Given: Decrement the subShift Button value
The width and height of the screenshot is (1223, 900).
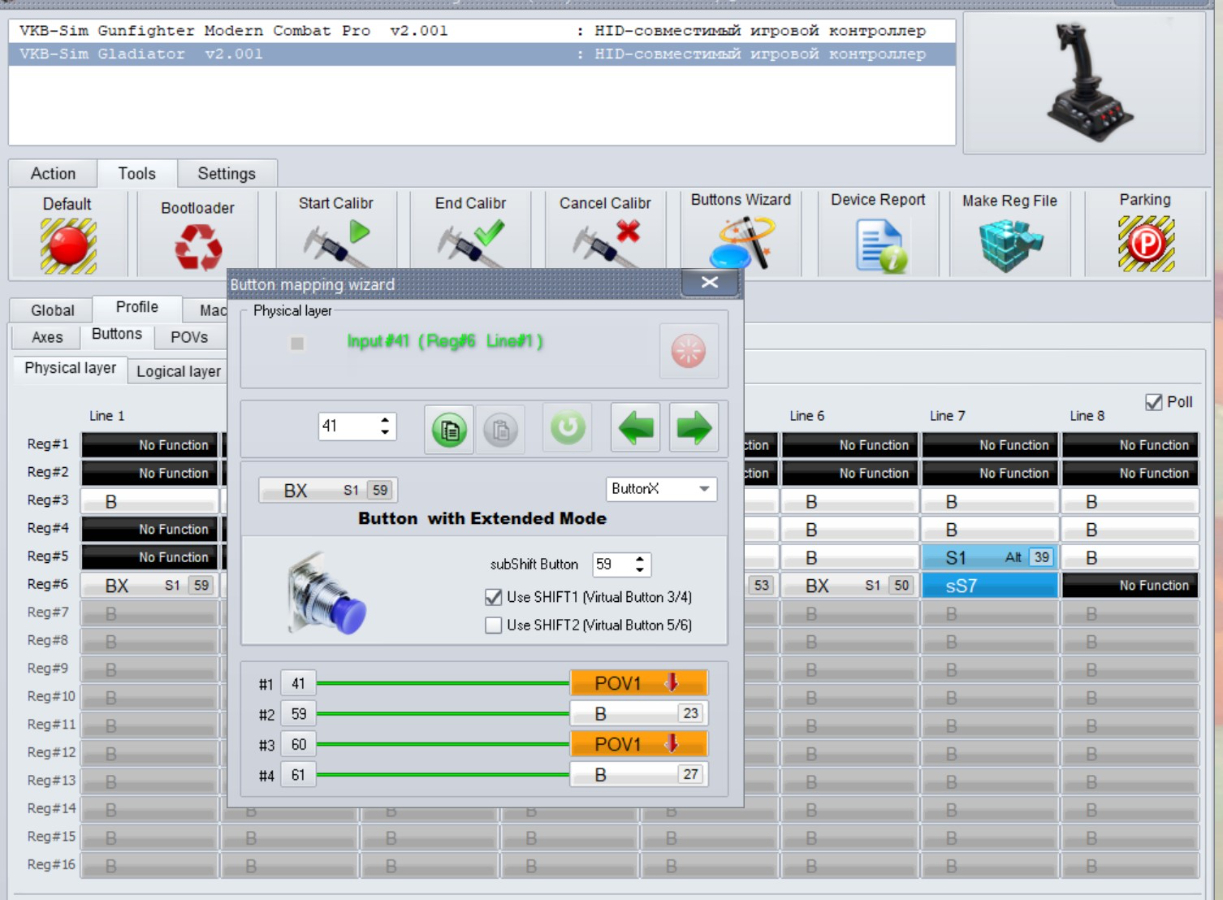Looking at the screenshot, I should [640, 571].
